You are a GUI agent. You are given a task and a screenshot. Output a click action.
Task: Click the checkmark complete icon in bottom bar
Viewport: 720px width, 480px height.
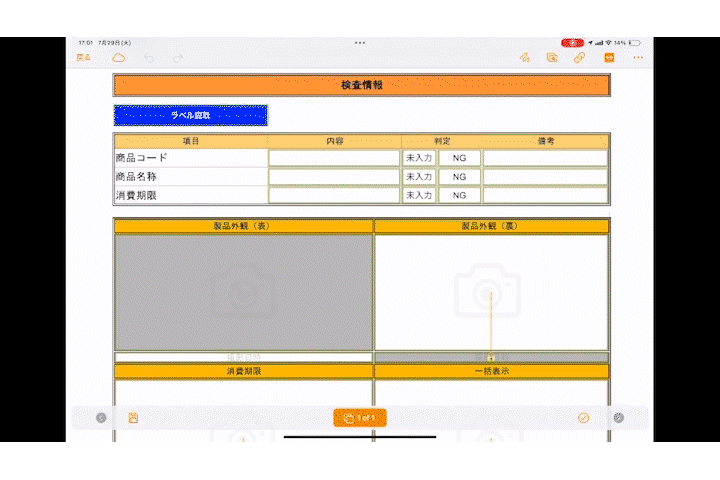(584, 418)
